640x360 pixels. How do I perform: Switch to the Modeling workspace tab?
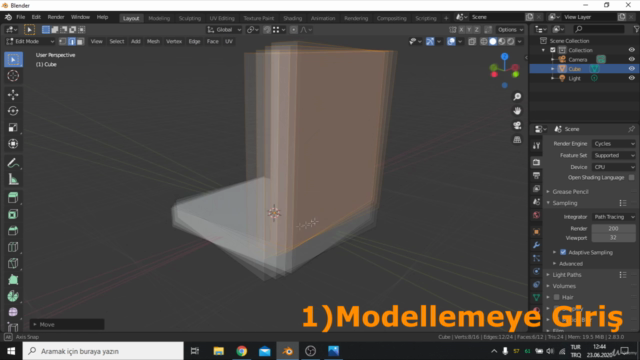click(159, 18)
